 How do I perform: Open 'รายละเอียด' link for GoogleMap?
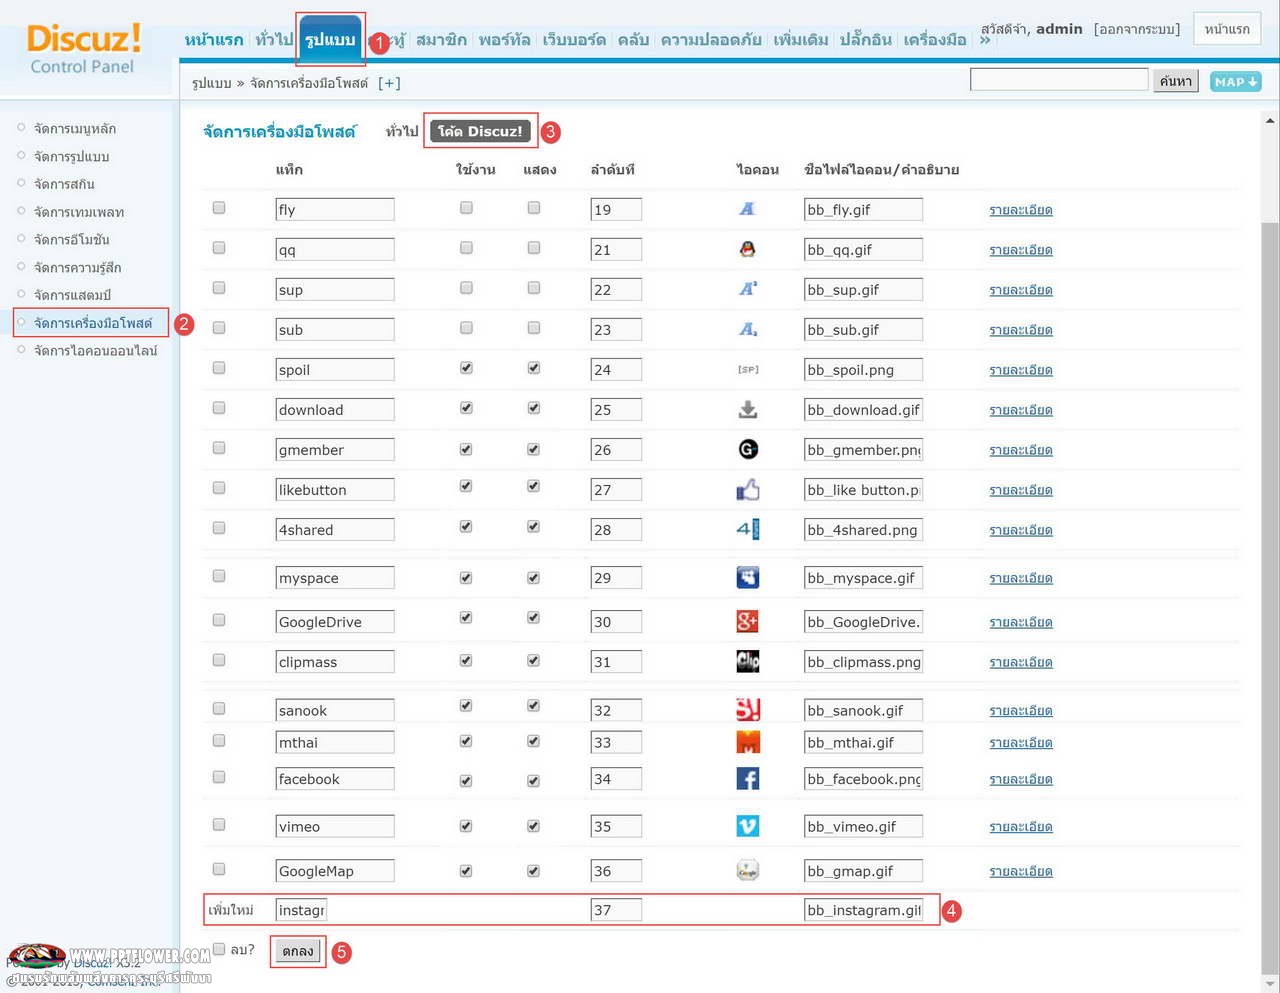pyautogui.click(x=1021, y=871)
